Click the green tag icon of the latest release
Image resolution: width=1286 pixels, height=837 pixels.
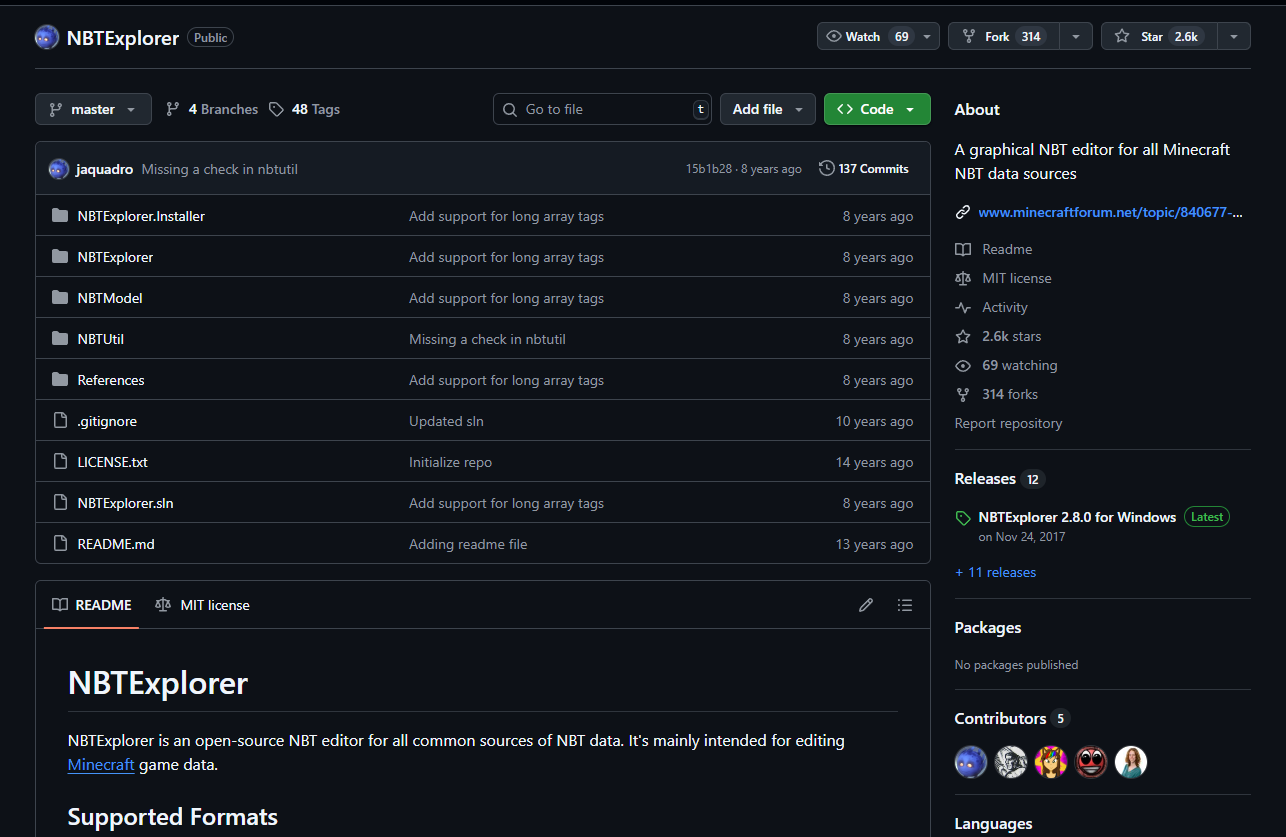pyautogui.click(x=963, y=518)
